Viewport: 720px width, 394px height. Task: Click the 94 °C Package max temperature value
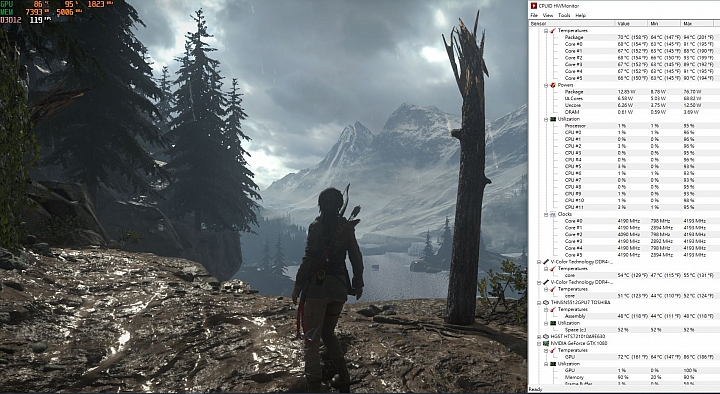tap(698, 37)
